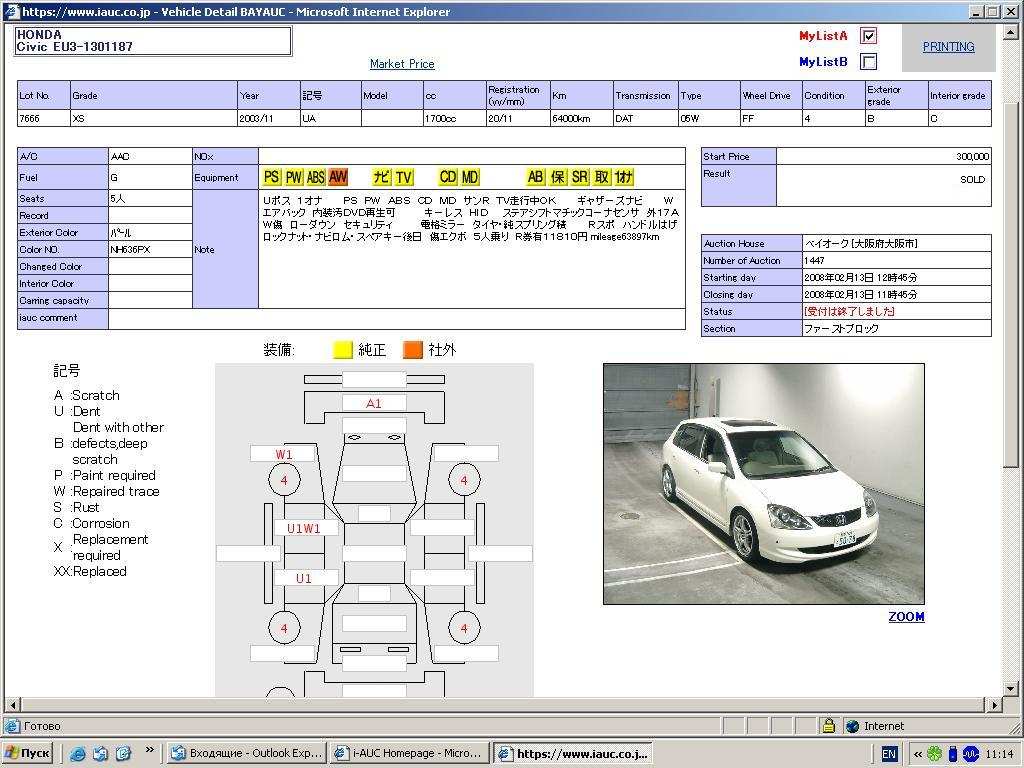This screenshot has height=768, width=1024.
Task: Click the Section value ファーストブロック
Action: (x=841, y=328)
